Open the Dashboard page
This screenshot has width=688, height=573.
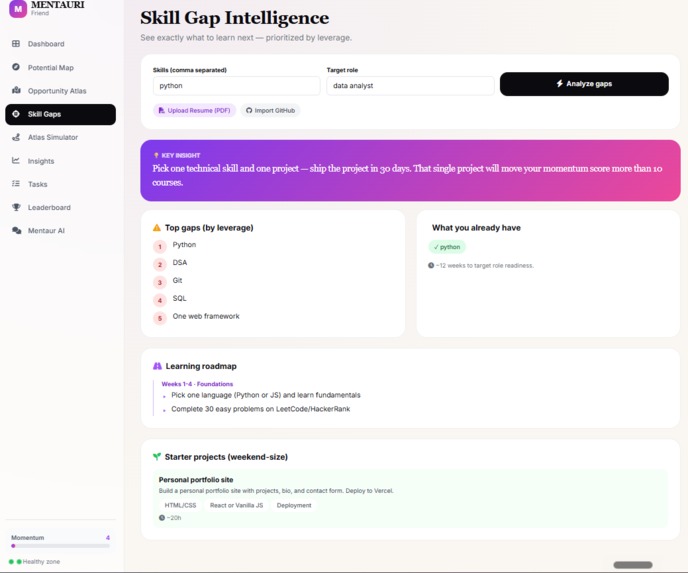coord(61,44)
